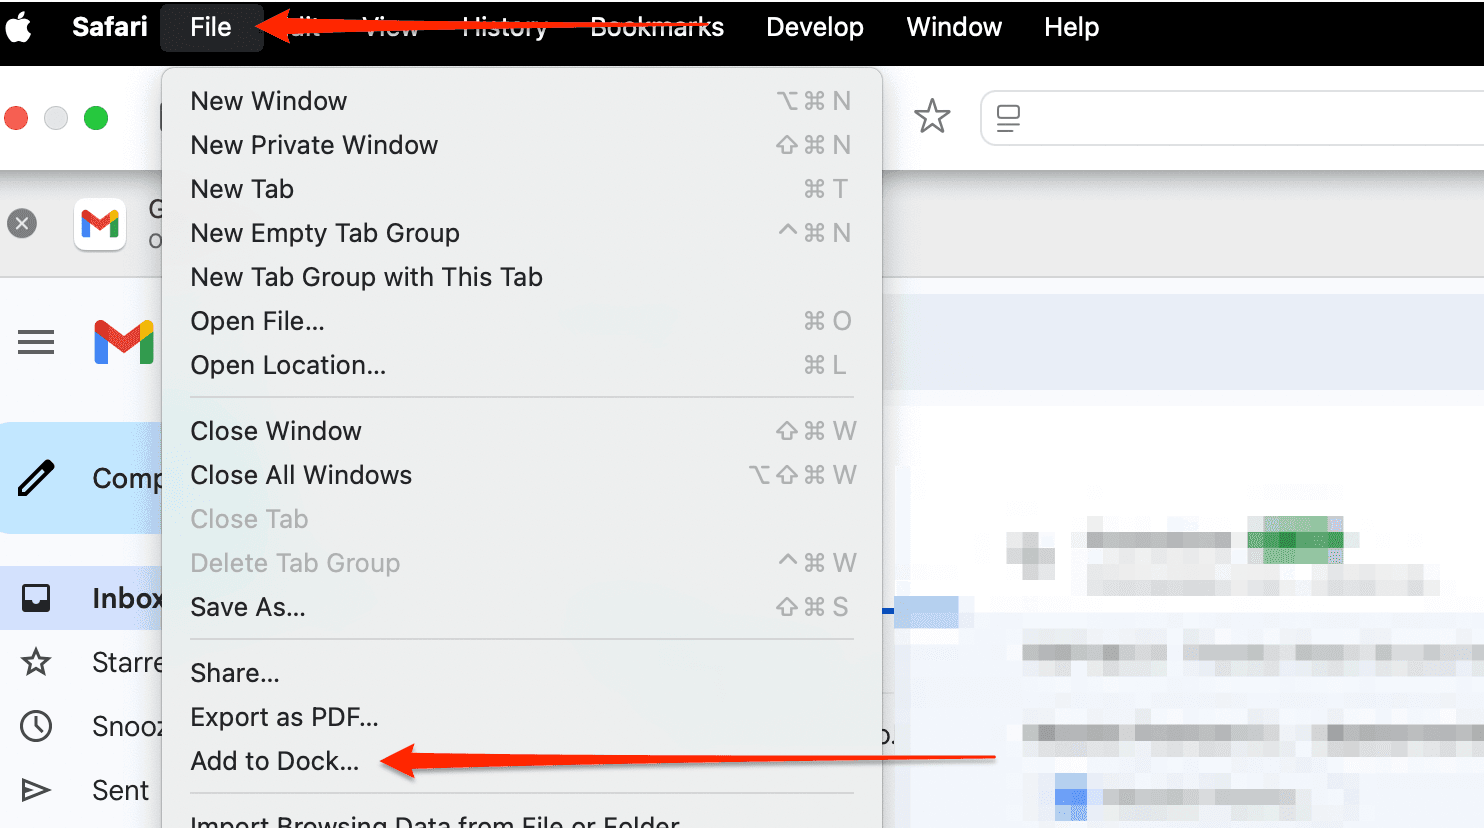Open the Inbox using its tray icon
1484x828 pixels.
[x=36, y=598]
